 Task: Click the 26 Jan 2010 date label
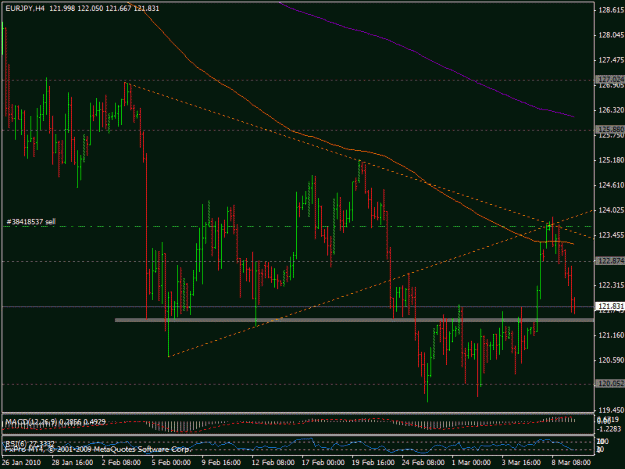click(22, 462)
